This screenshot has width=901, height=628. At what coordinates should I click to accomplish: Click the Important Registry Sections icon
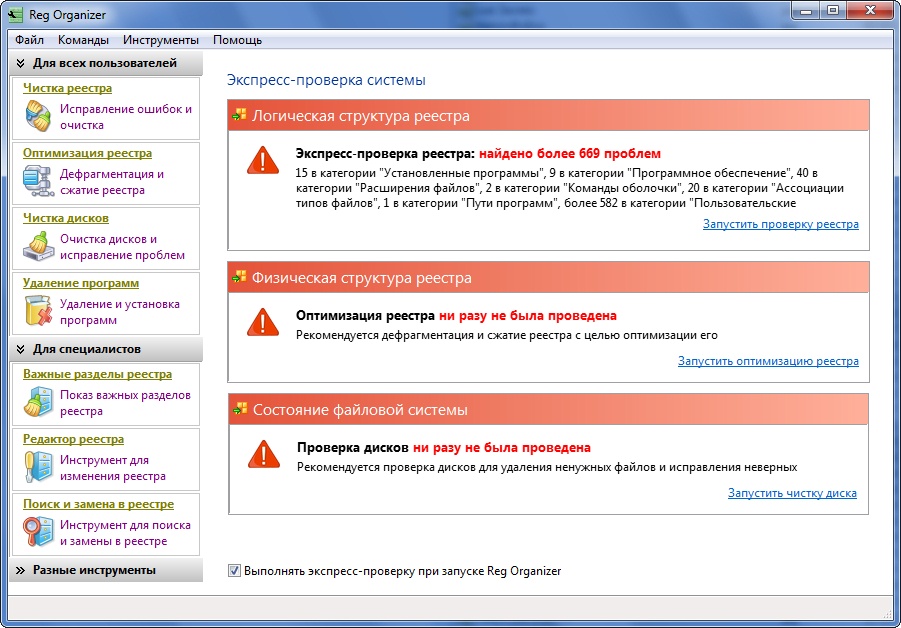(38, 403)
